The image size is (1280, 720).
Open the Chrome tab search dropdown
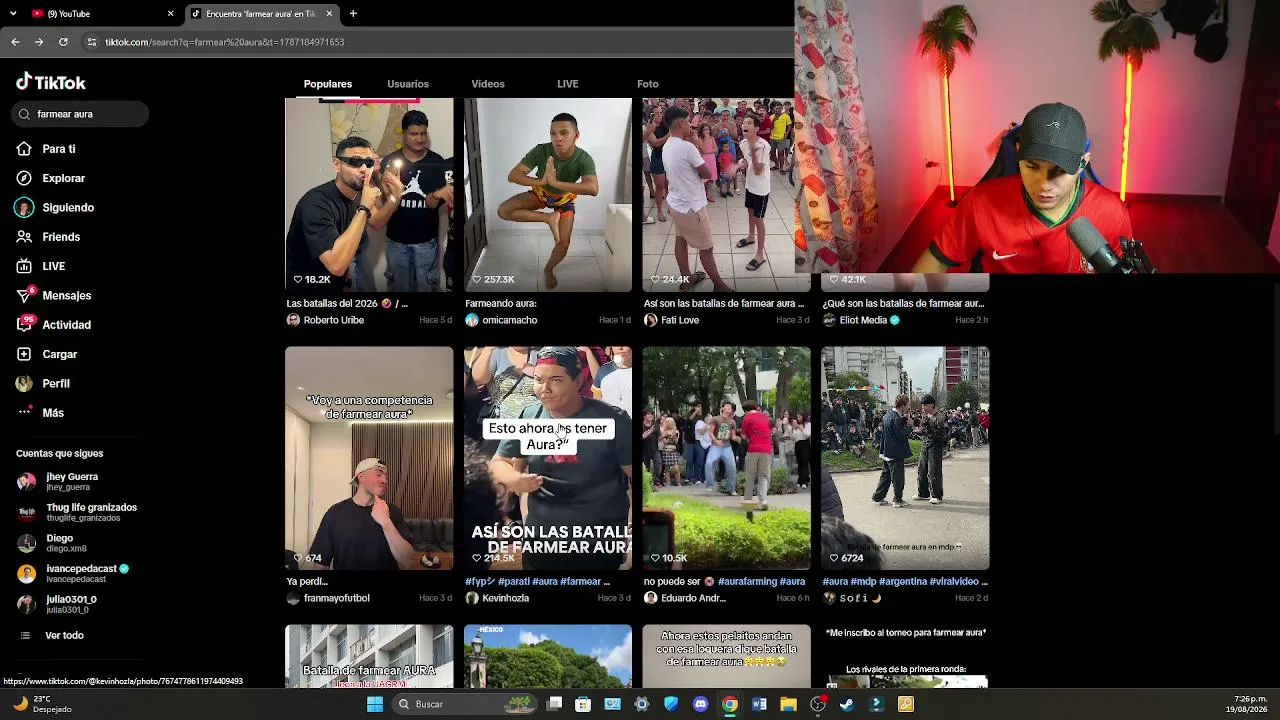(14, 14)
